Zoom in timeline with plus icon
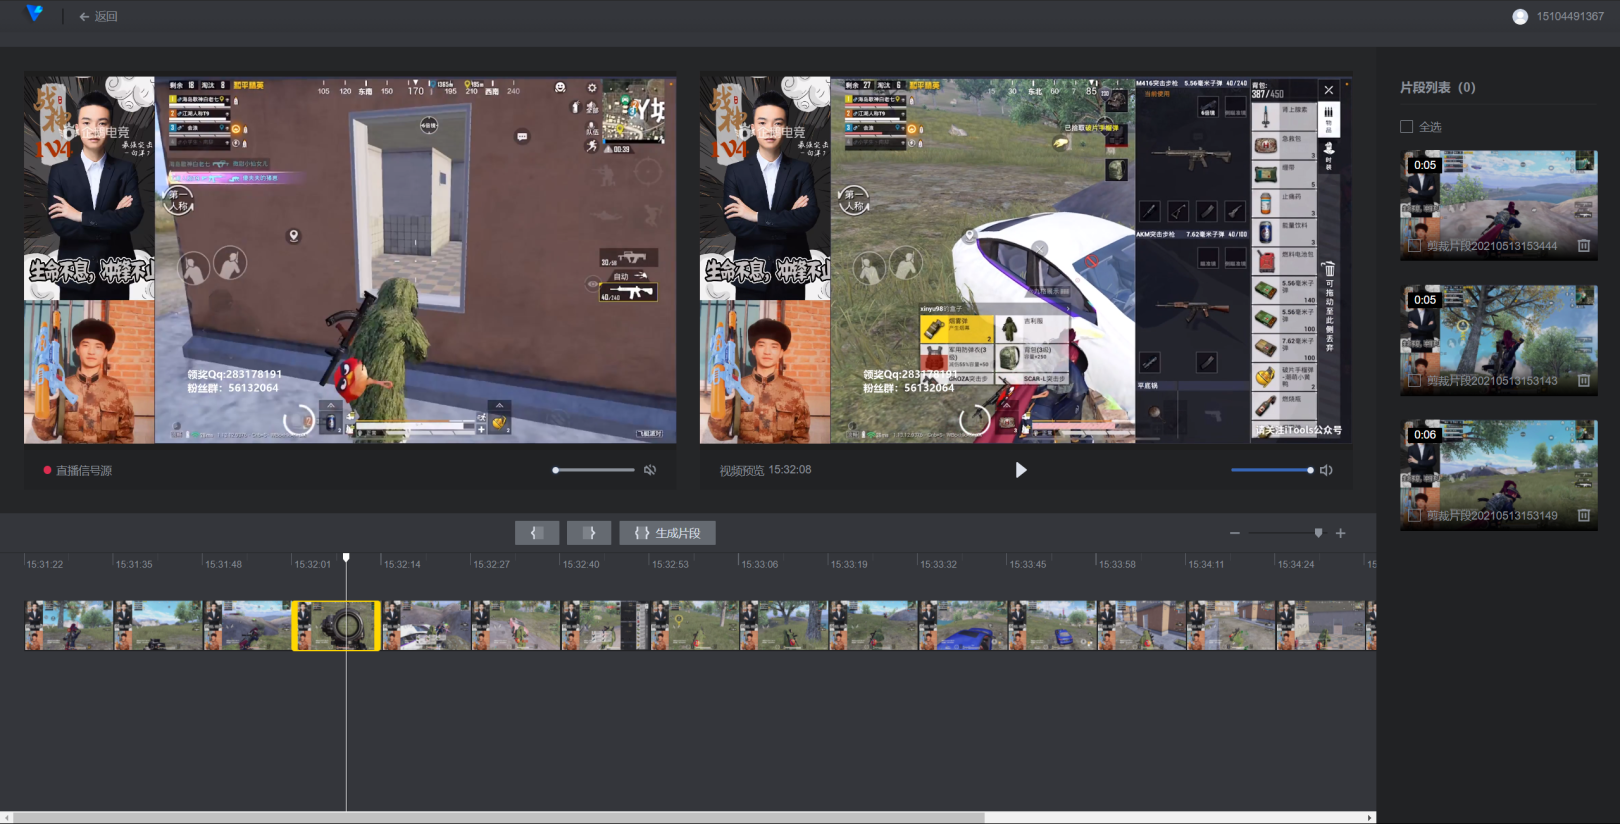The width and height of the screenshot is (1620, 824). coord(1341,533)
